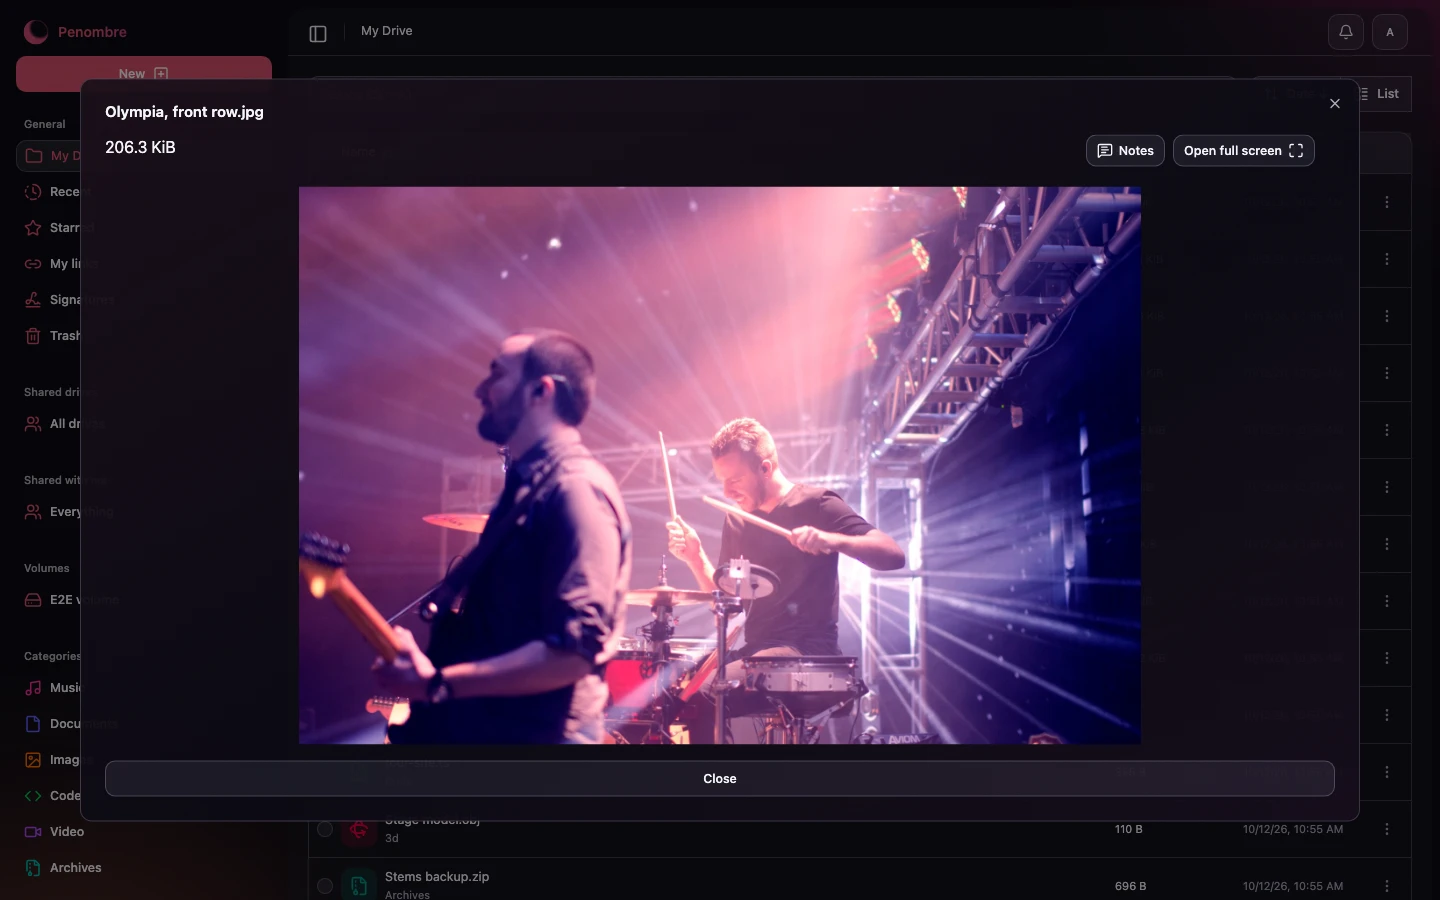Open the notifications bell

click(1346, 32)
